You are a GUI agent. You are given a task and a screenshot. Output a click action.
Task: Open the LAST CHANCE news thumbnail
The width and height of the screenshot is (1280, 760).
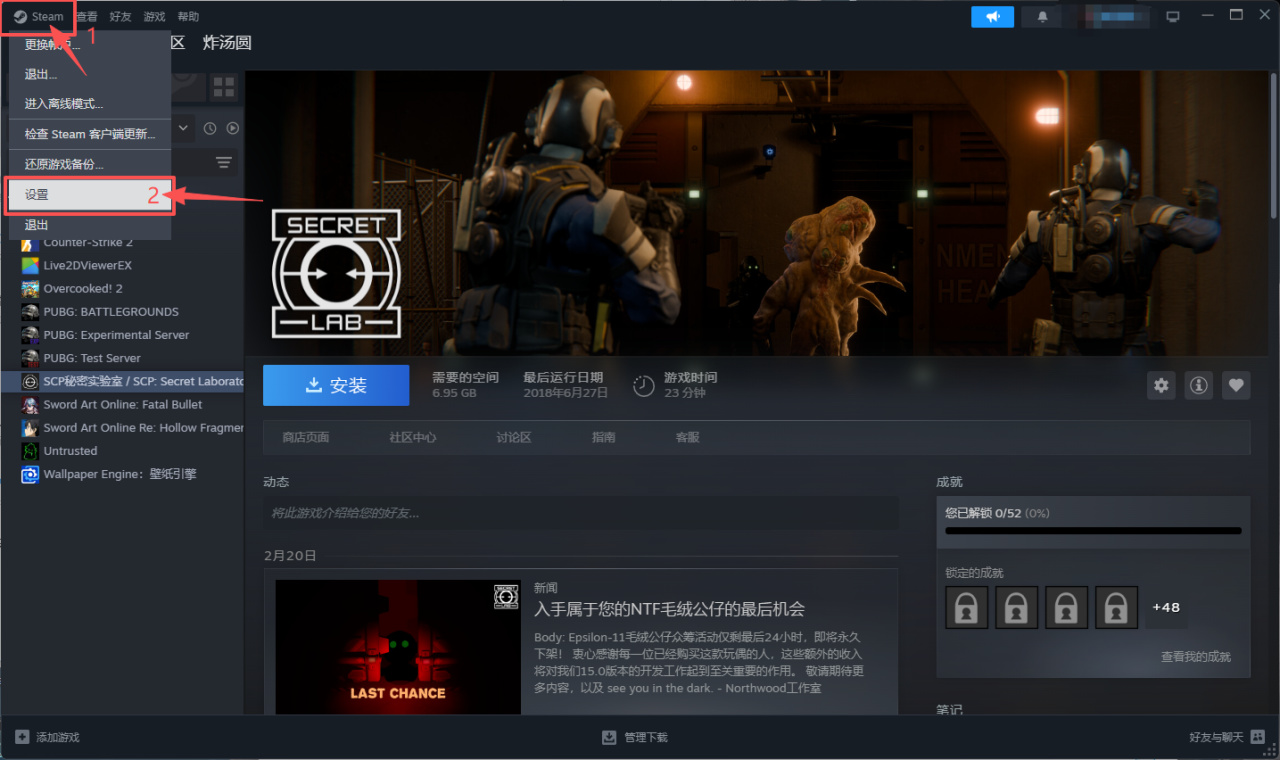[x=398, y=647]
